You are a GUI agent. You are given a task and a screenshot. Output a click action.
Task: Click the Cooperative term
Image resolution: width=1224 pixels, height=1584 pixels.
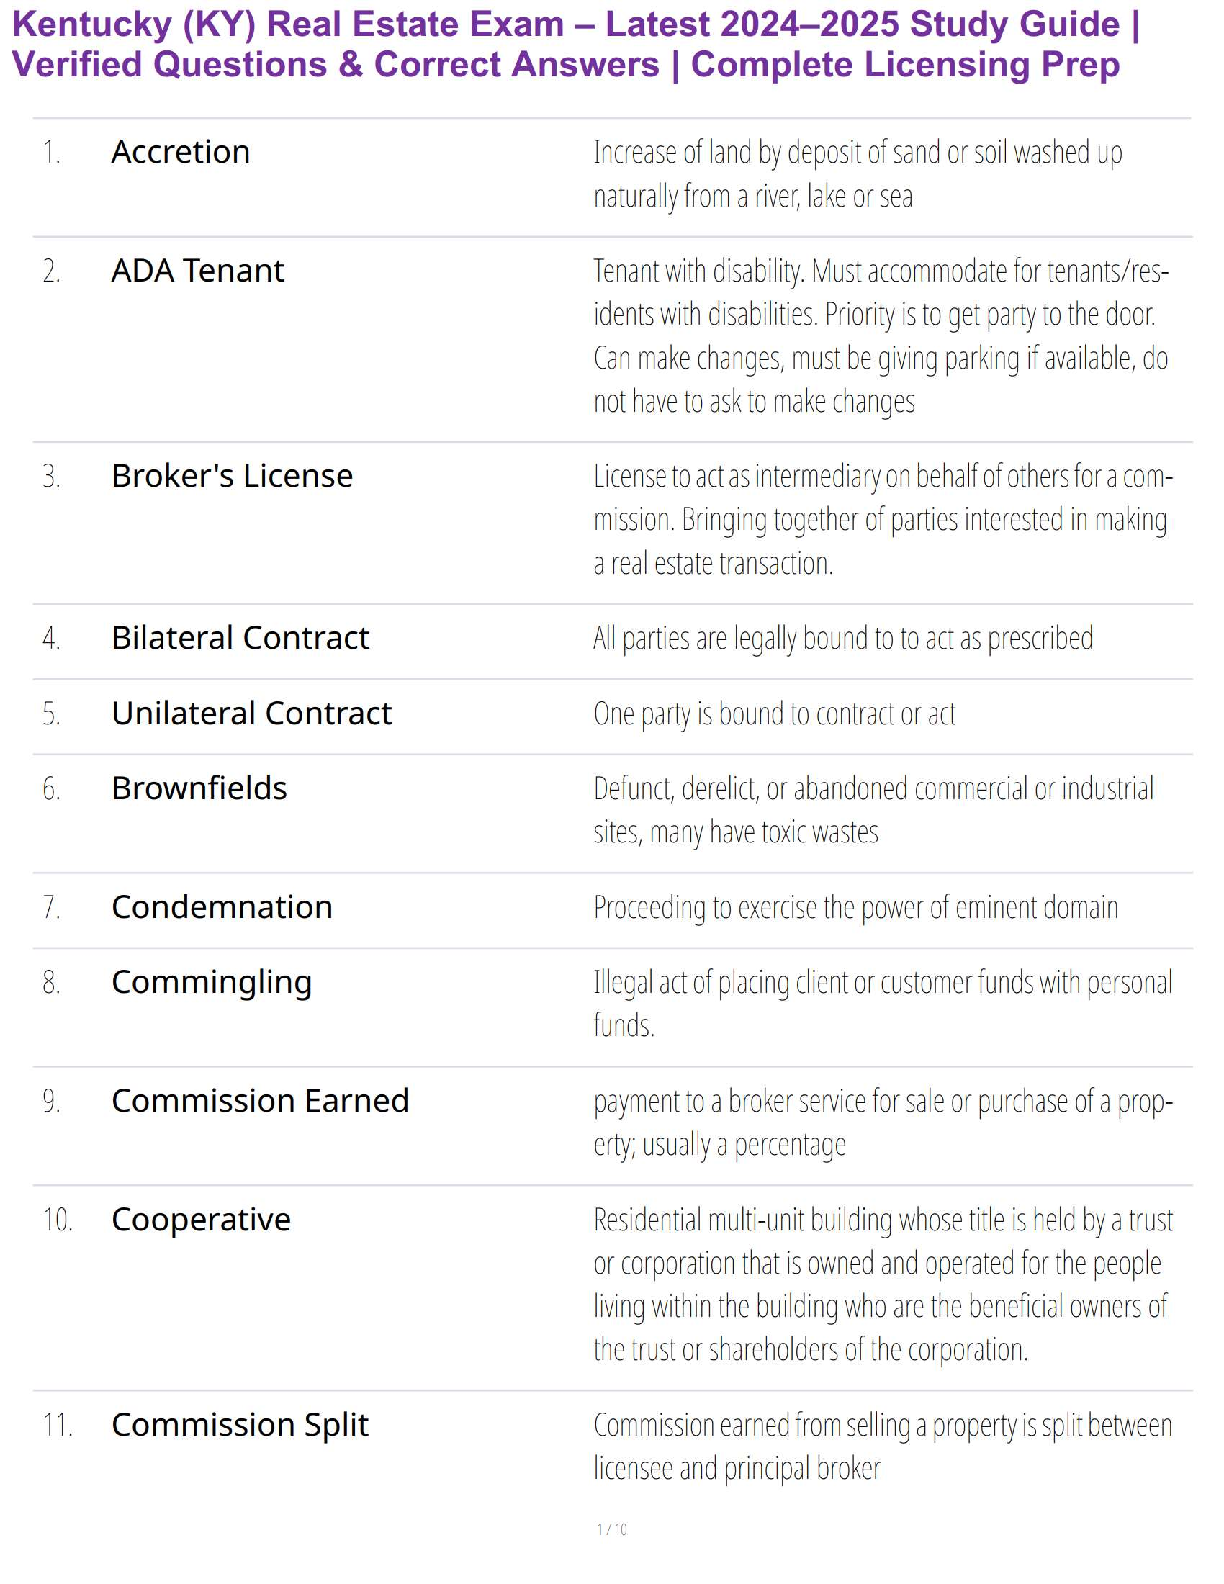(200, 1220)
